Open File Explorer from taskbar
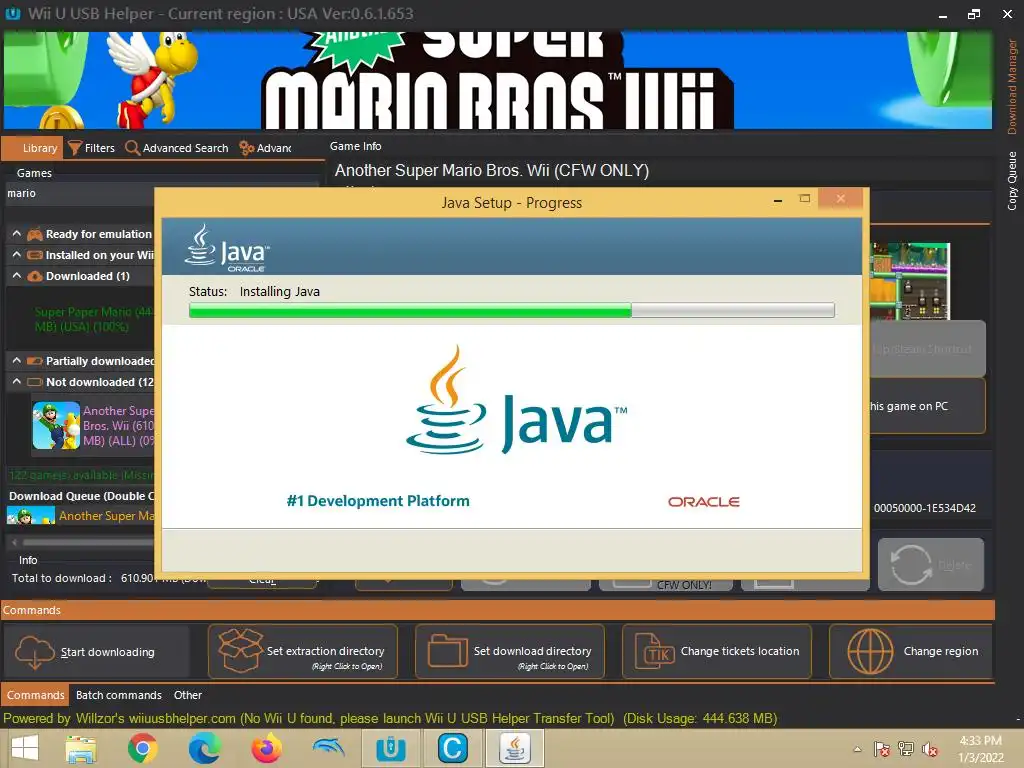This screenshot has width=1024, height=768. 81,748
